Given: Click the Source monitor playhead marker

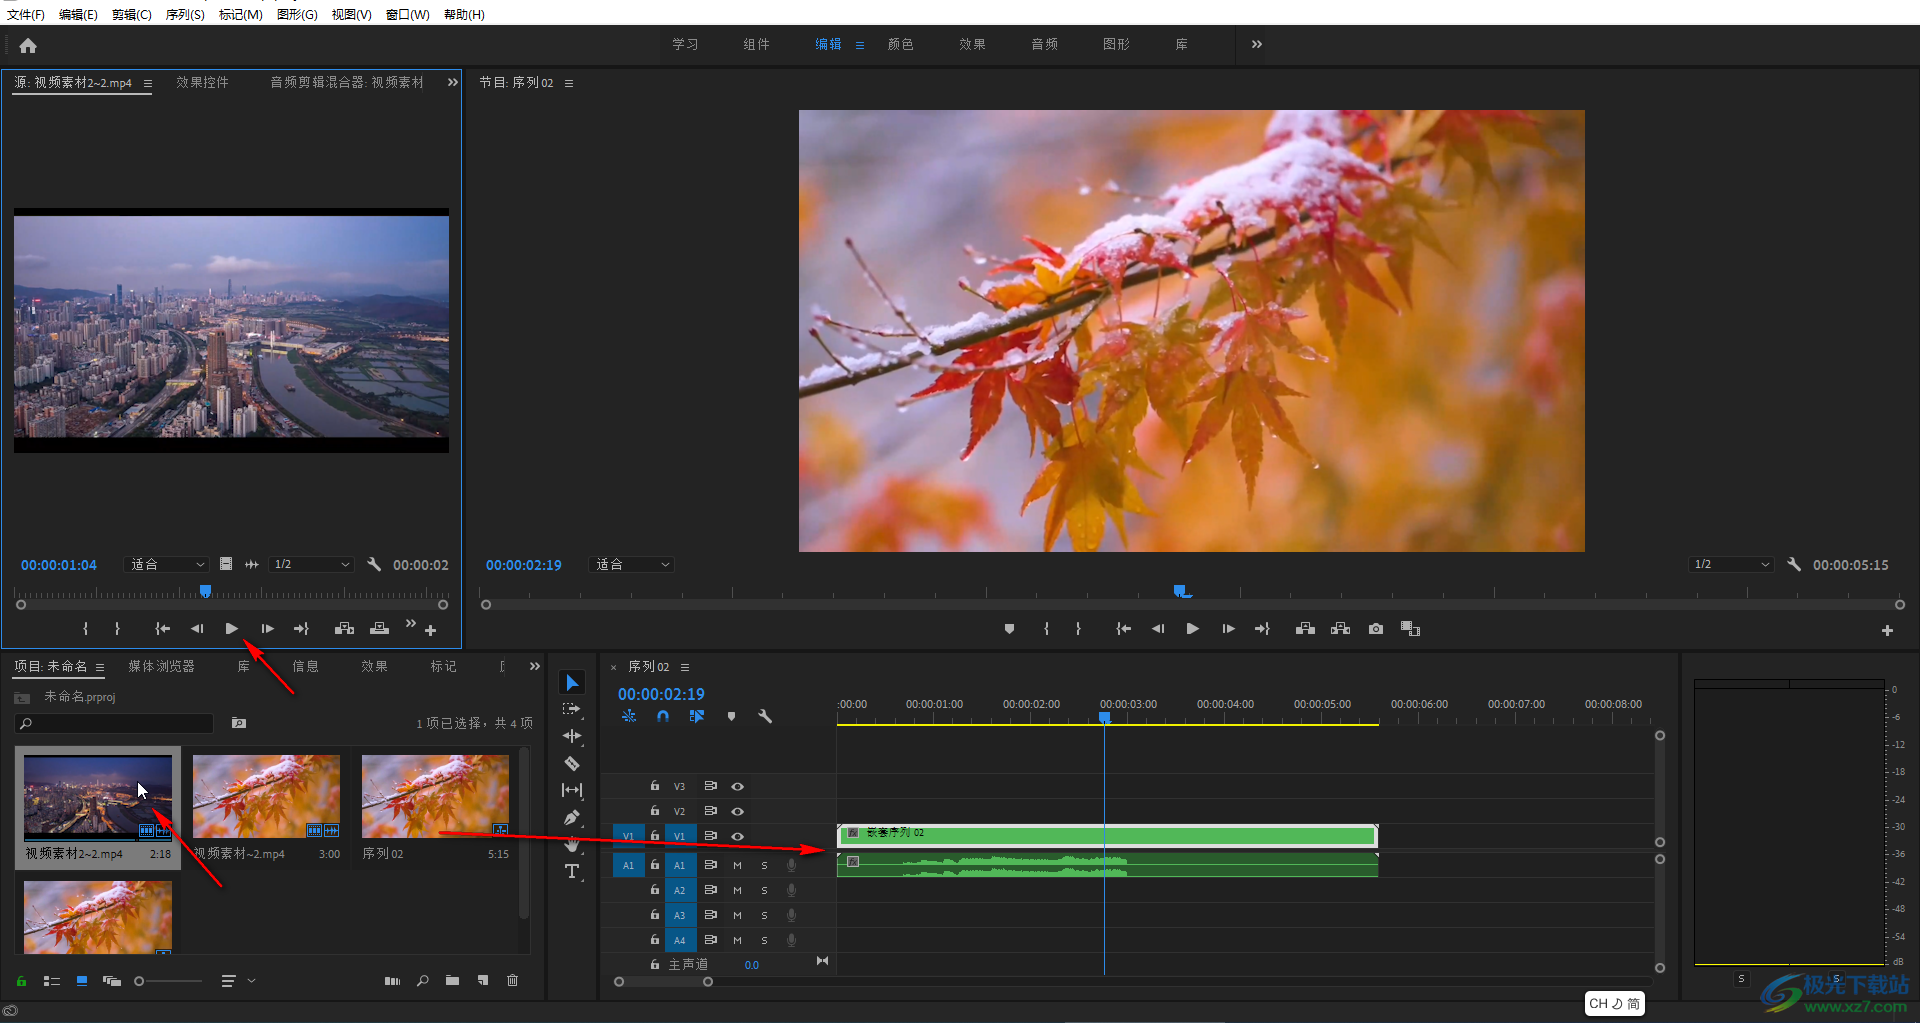Looking at the screenshot, I should (205, 591).
